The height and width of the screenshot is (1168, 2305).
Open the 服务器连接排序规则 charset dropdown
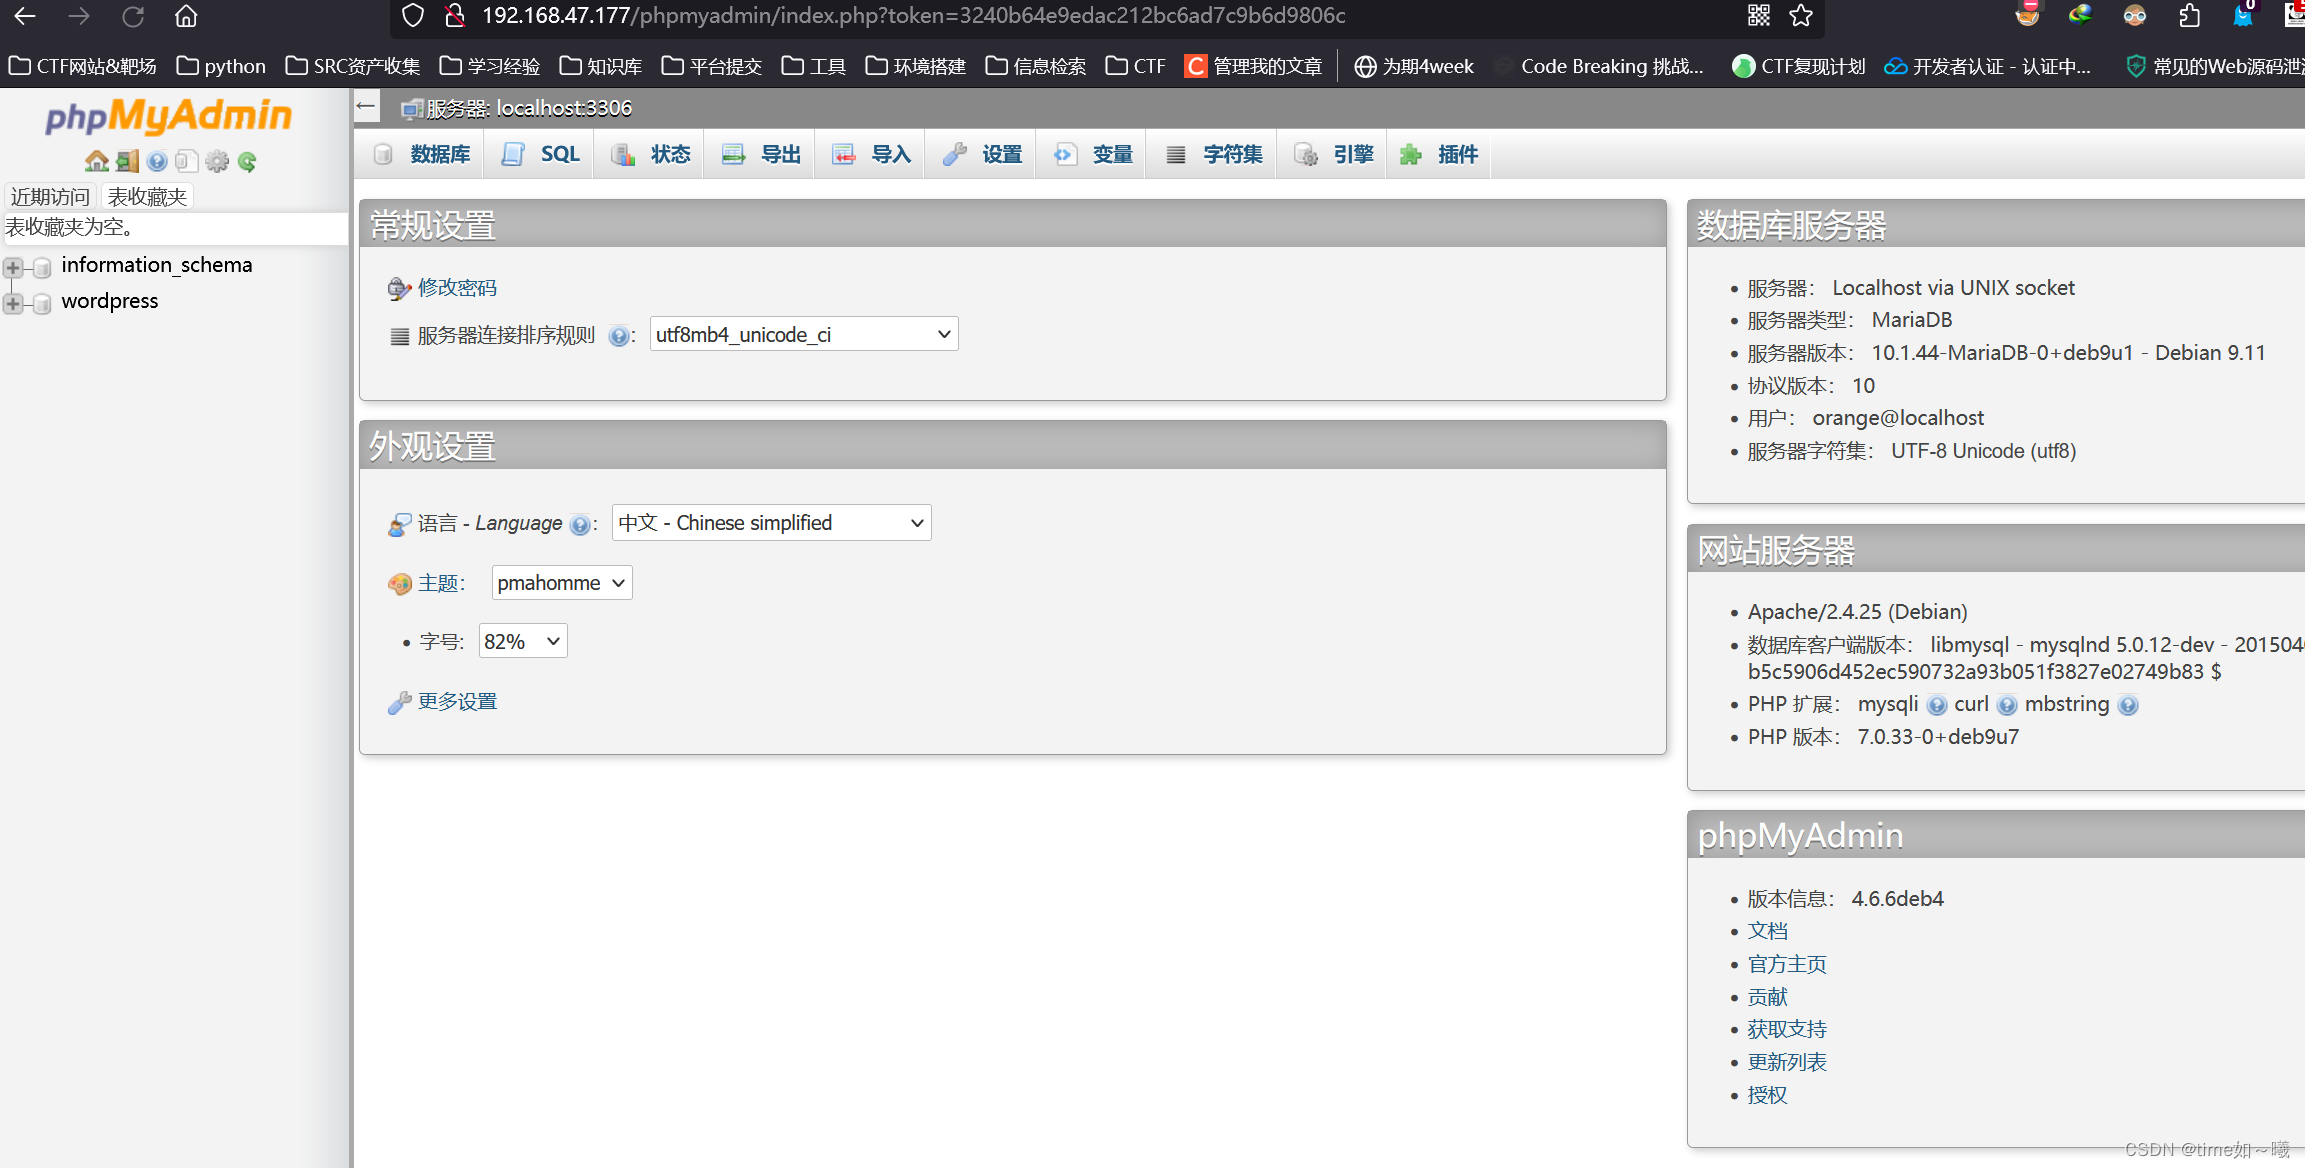coord(798,334)
